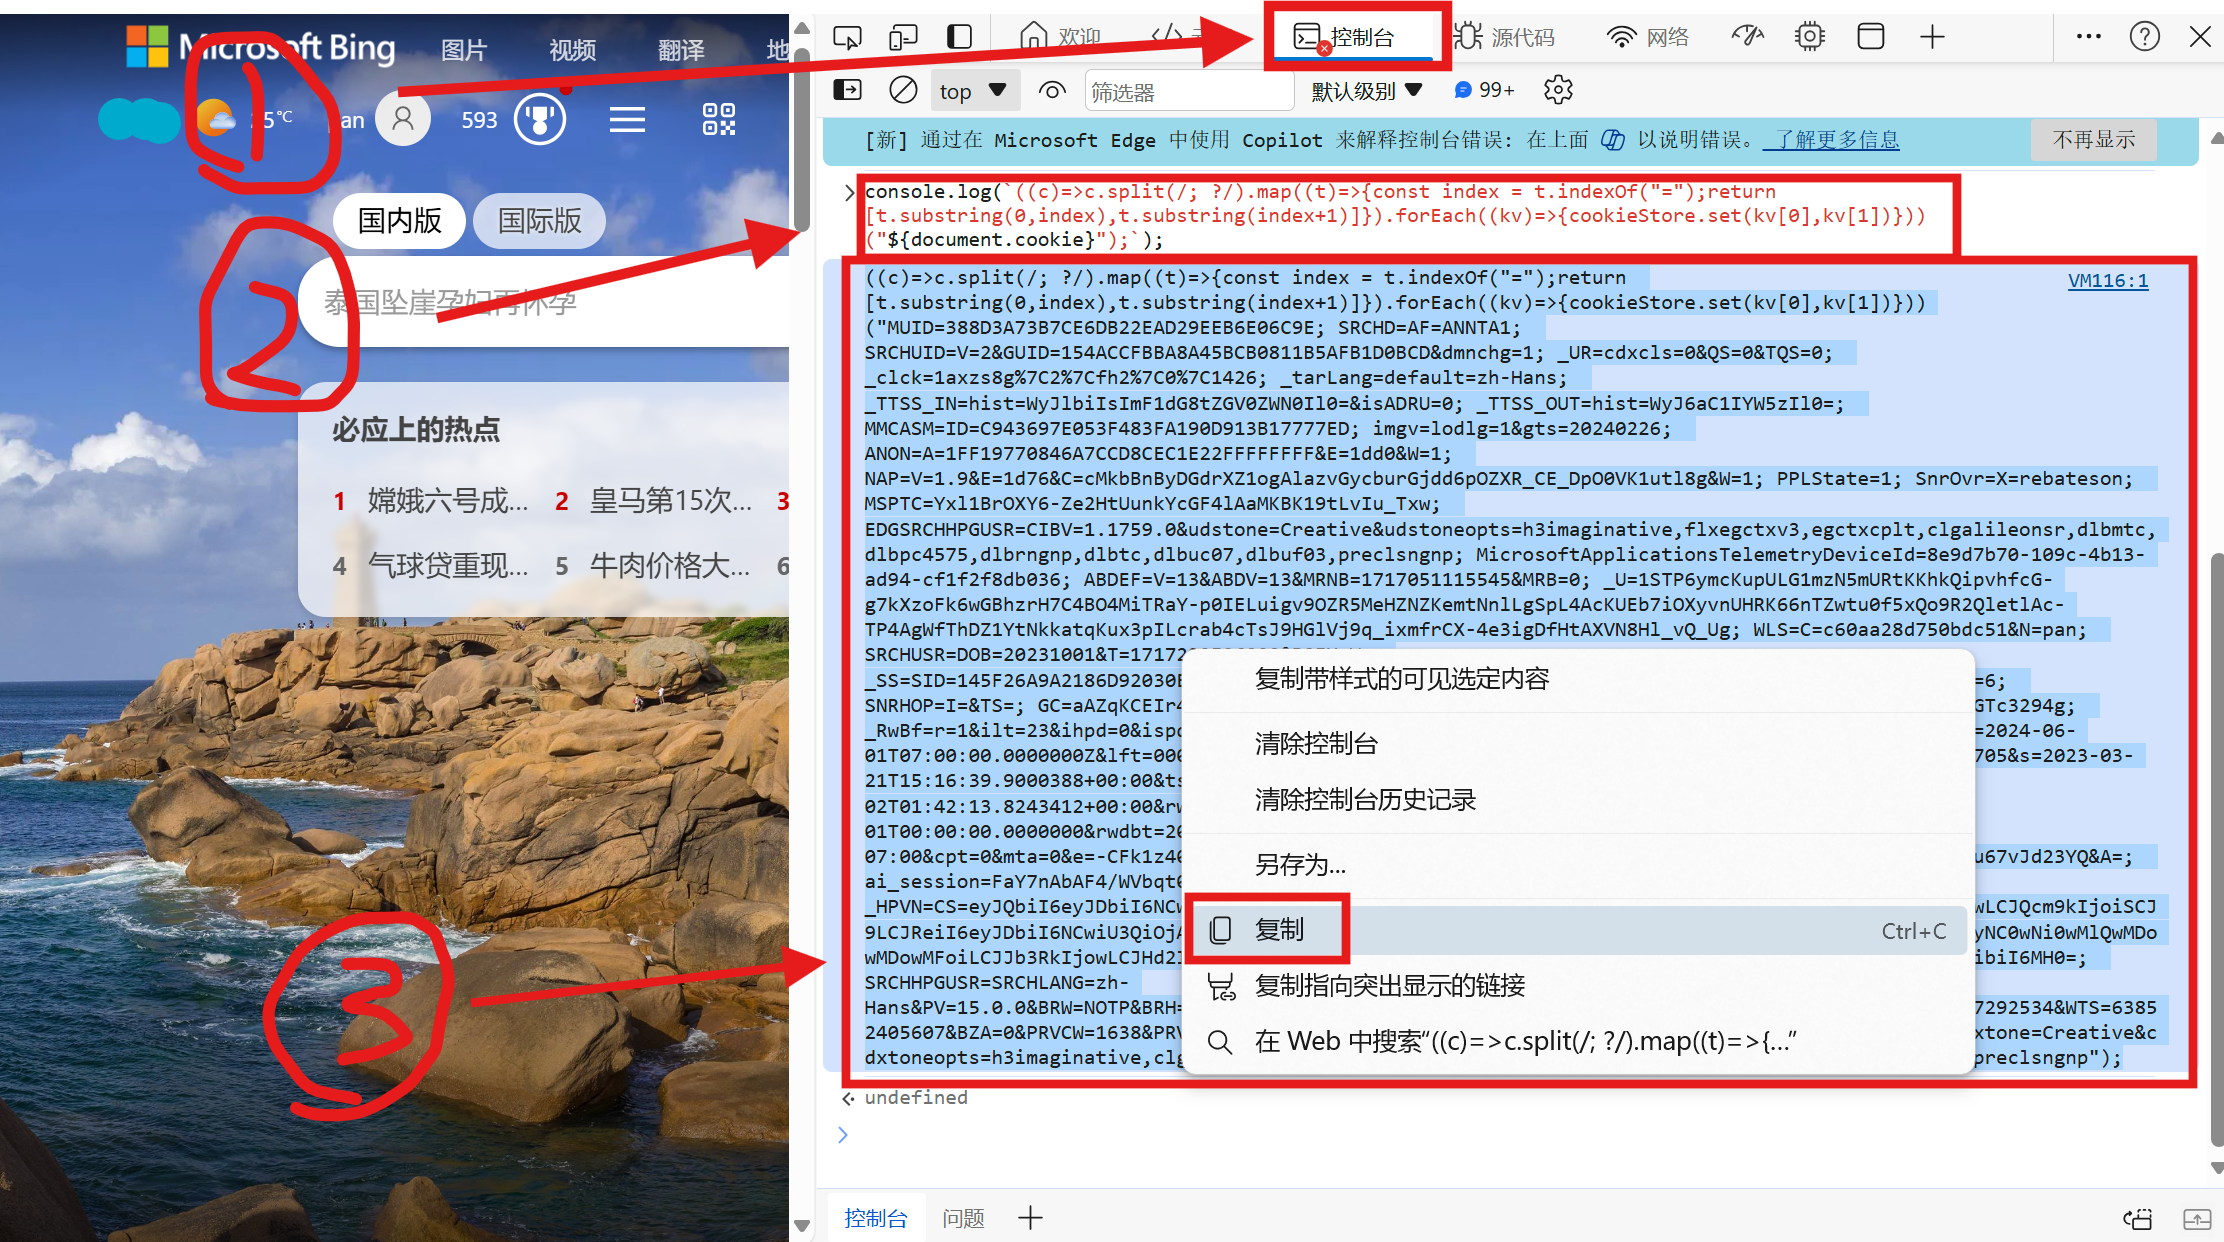This screenshot has width=2224, height=1242.
Task: Toggle device emulation icon
Action: pos(902,38)
